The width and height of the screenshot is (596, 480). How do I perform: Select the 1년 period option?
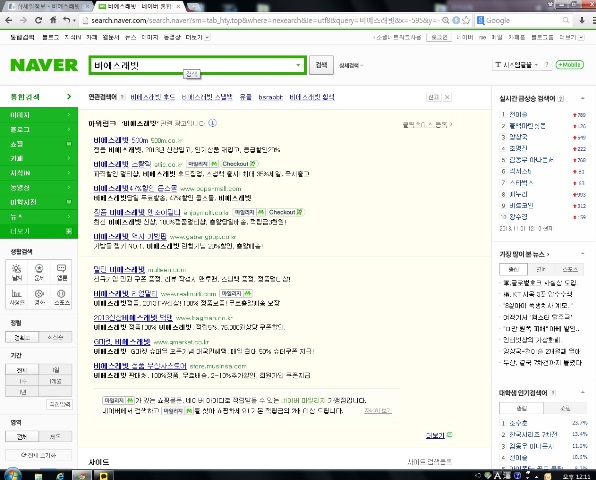pos(22,392)
